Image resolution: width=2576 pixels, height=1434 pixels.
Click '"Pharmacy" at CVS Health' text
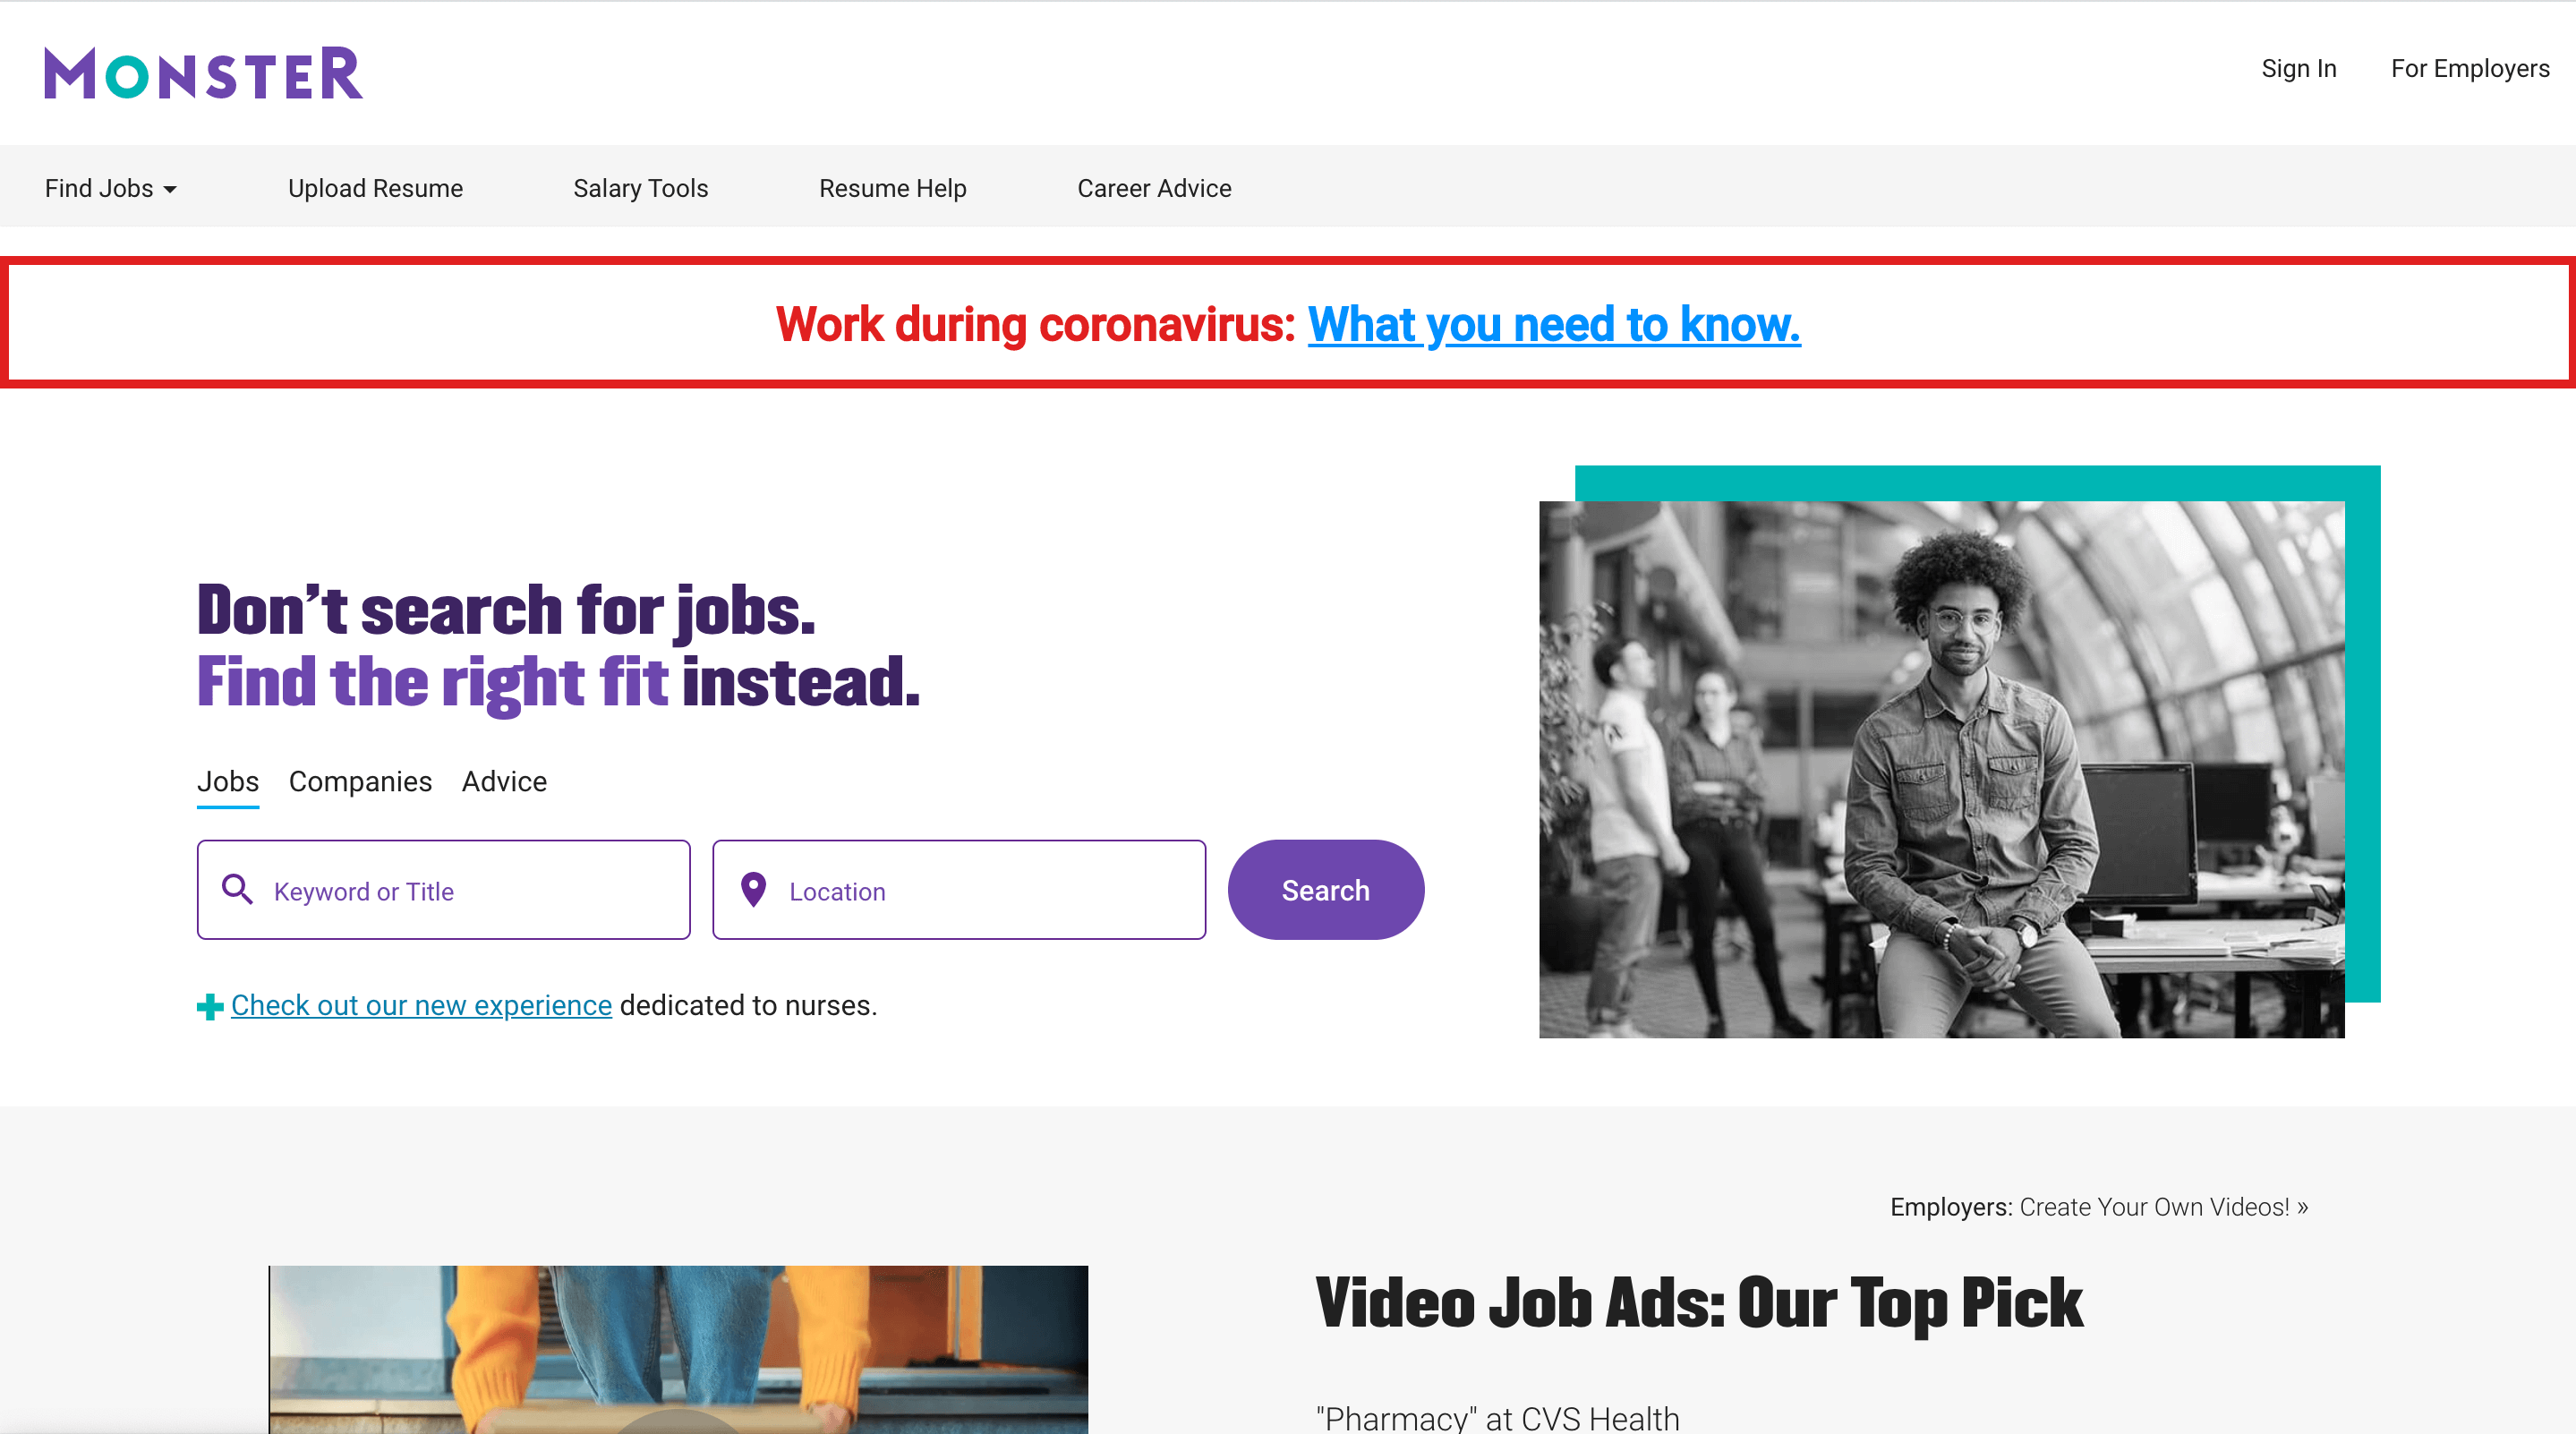[x=1497, y=1419]
